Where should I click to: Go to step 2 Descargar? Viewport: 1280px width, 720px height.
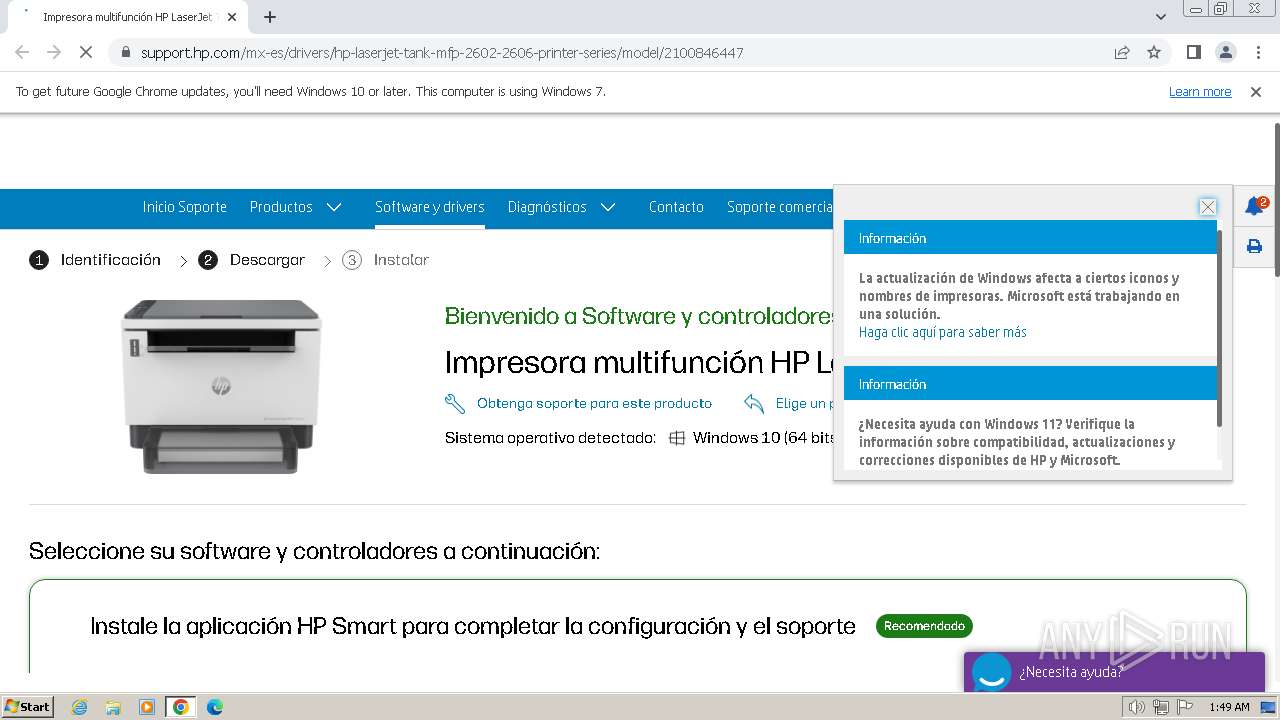tap(252, 260)
